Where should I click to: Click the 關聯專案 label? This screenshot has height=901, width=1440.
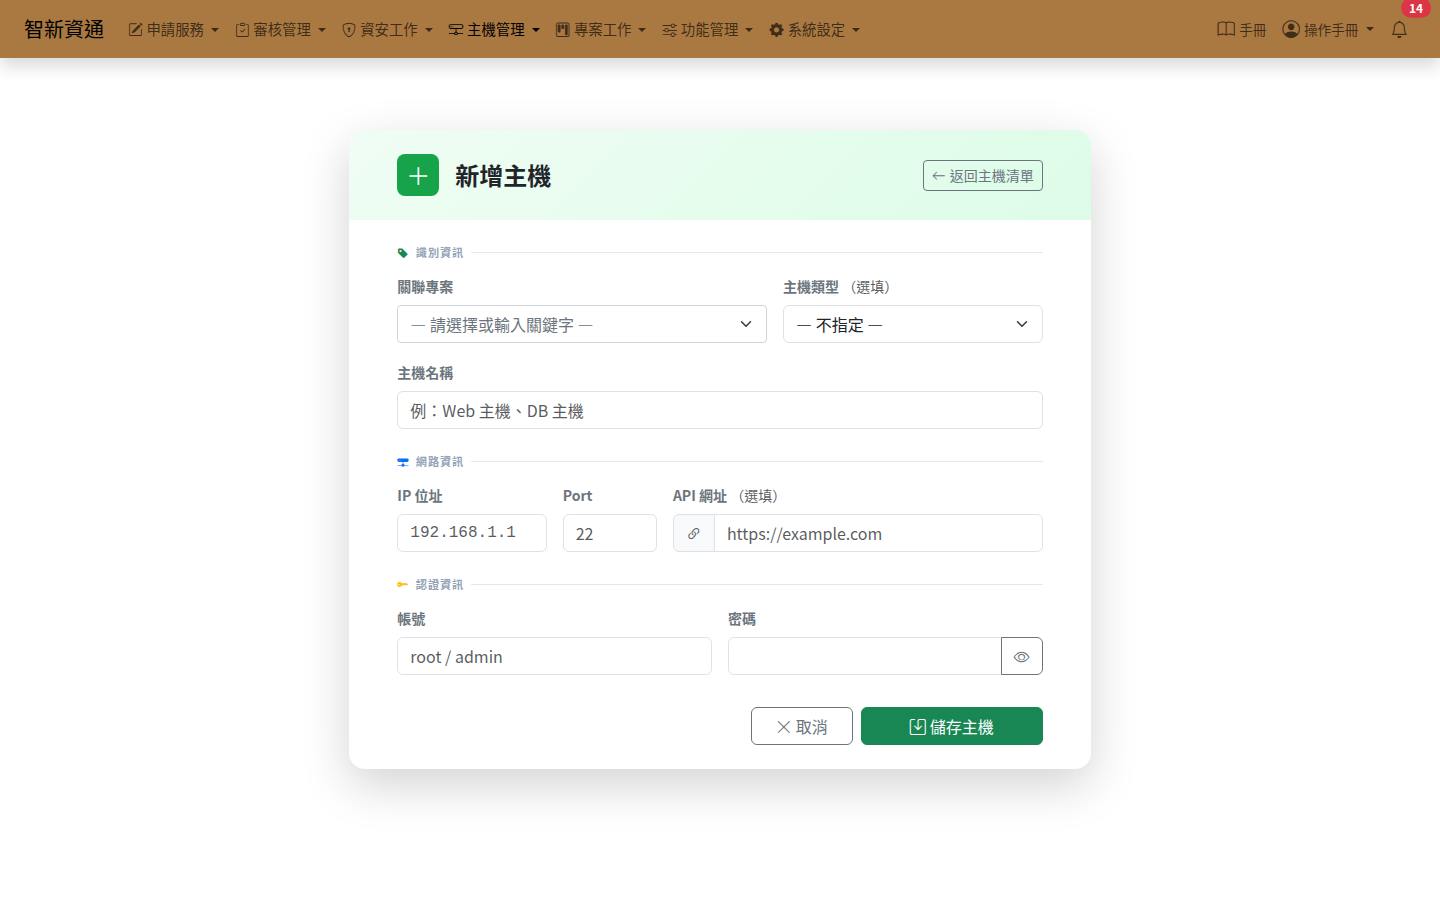pyautogui.click(x=425, y=287)
